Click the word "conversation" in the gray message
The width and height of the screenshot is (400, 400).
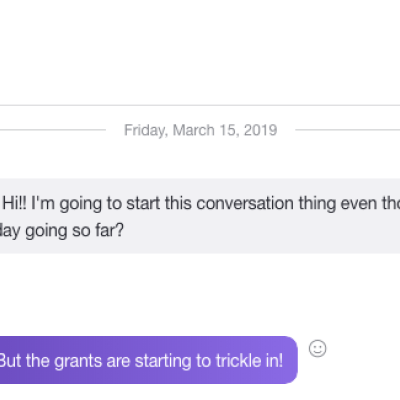245,203
